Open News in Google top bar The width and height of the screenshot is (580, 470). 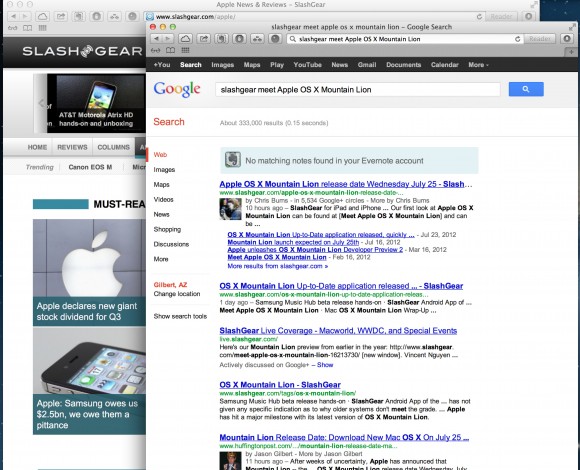tap(340, 65)
